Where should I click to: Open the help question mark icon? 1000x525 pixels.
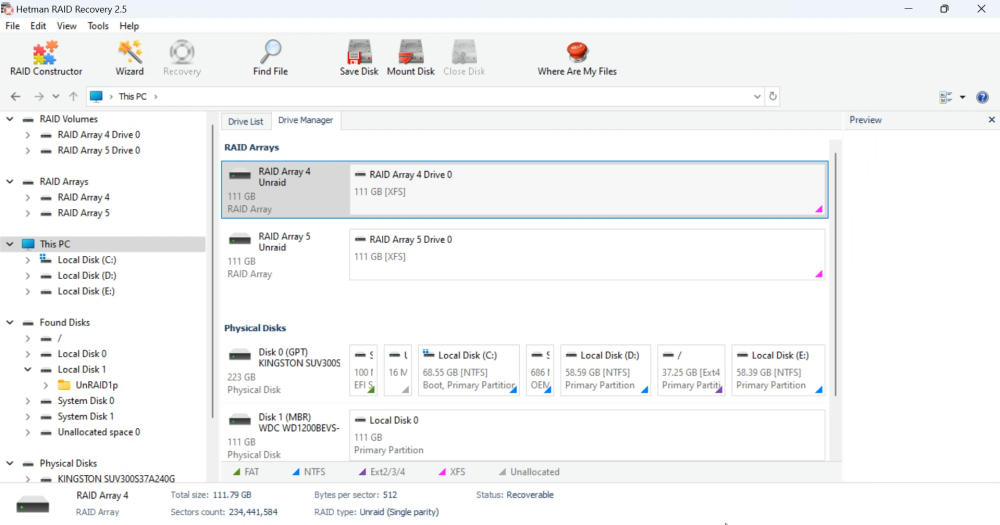[982, 97]
